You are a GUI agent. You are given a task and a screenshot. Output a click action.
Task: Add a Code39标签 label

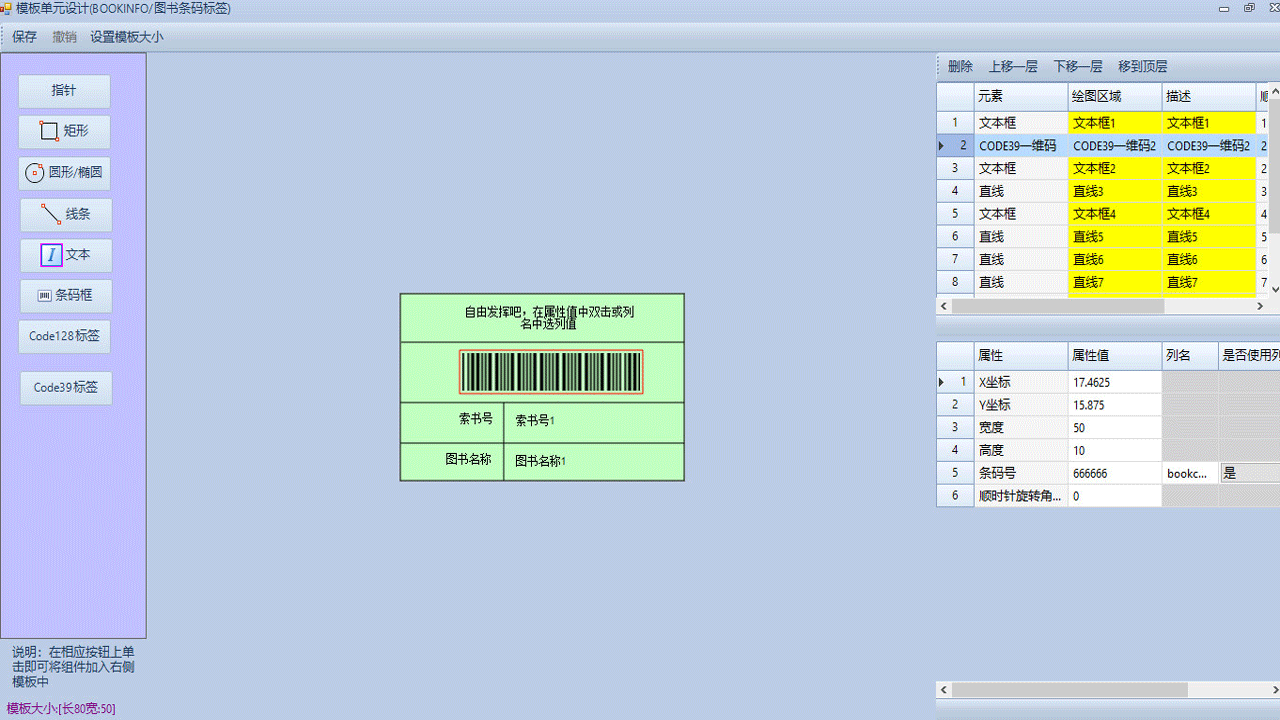[x=66, y=388]
